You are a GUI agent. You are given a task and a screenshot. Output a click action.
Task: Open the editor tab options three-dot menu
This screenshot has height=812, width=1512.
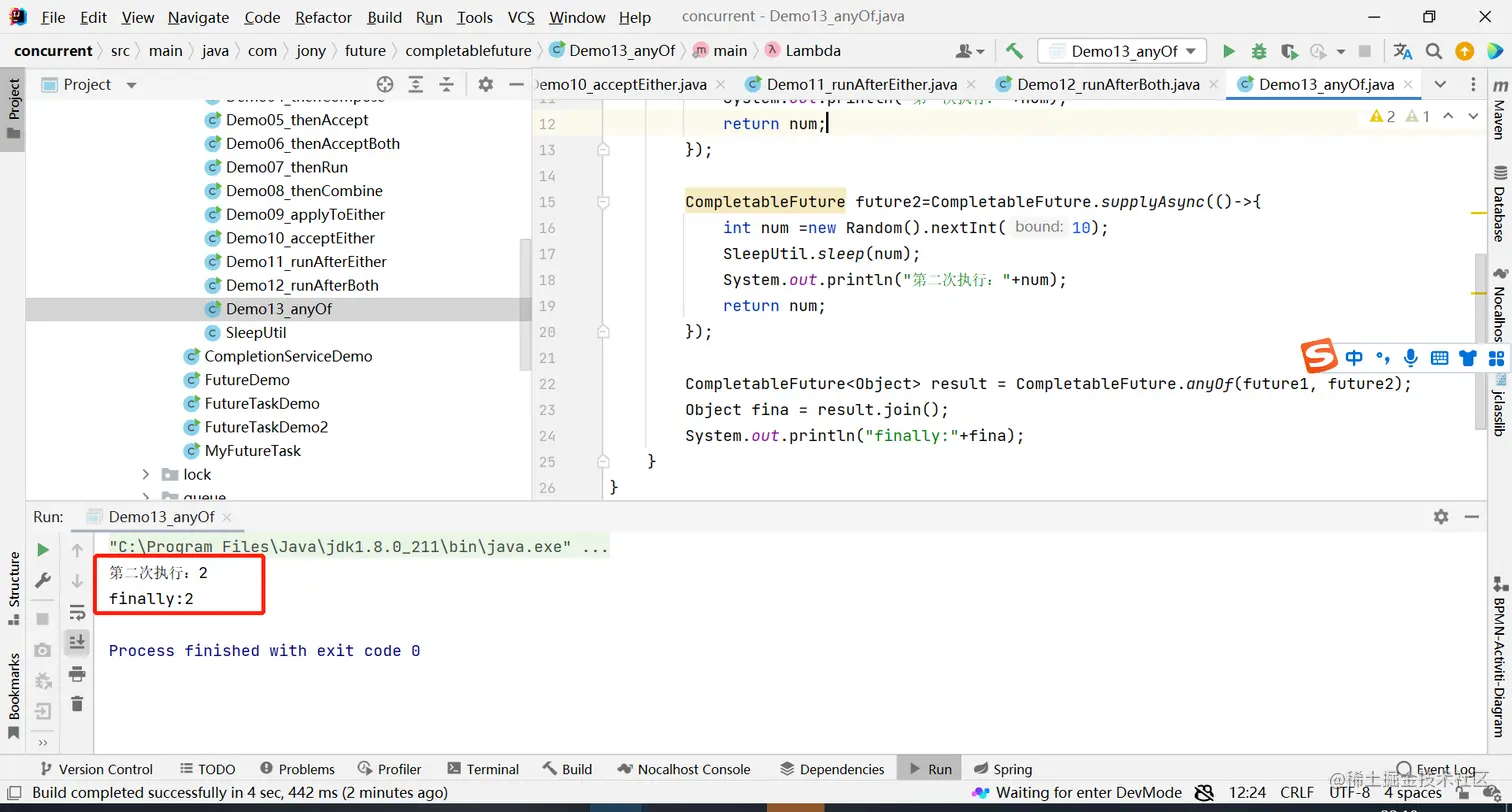[x=1471, y=85]
